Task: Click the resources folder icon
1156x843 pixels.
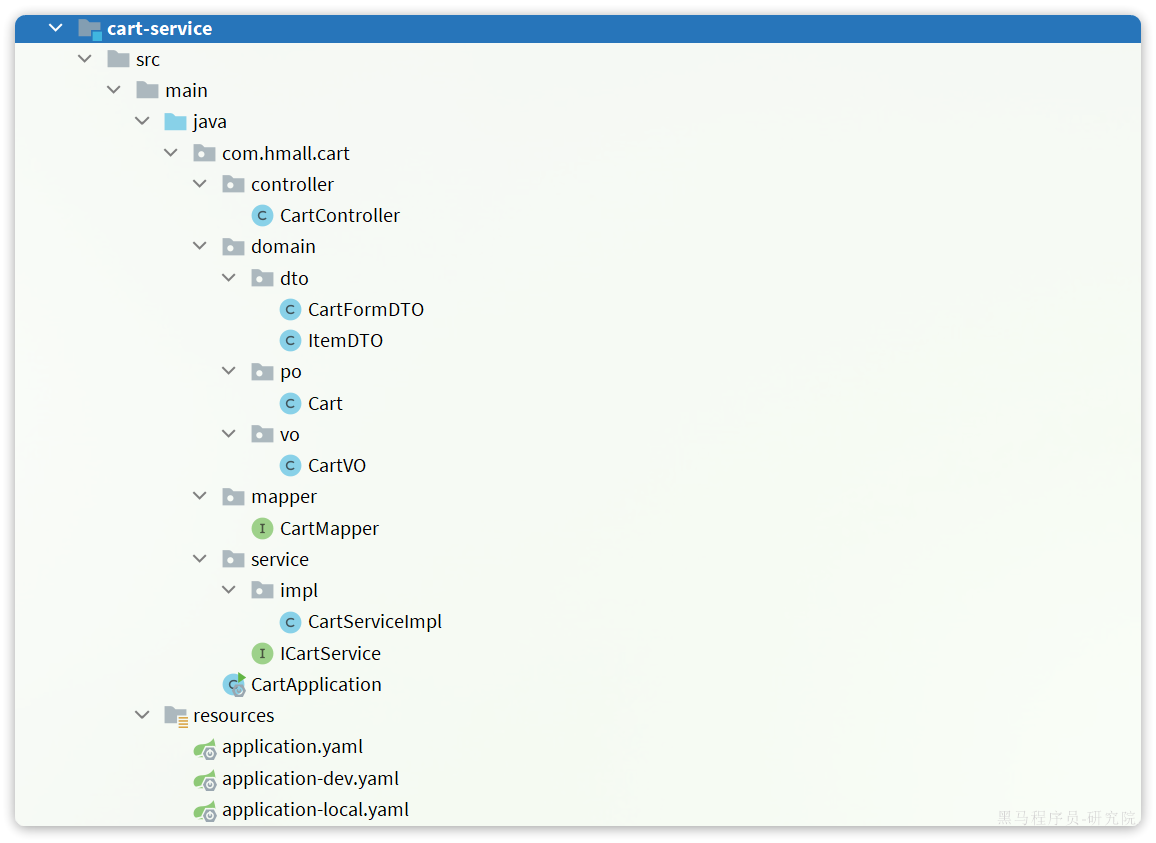Action: (176, 716)
